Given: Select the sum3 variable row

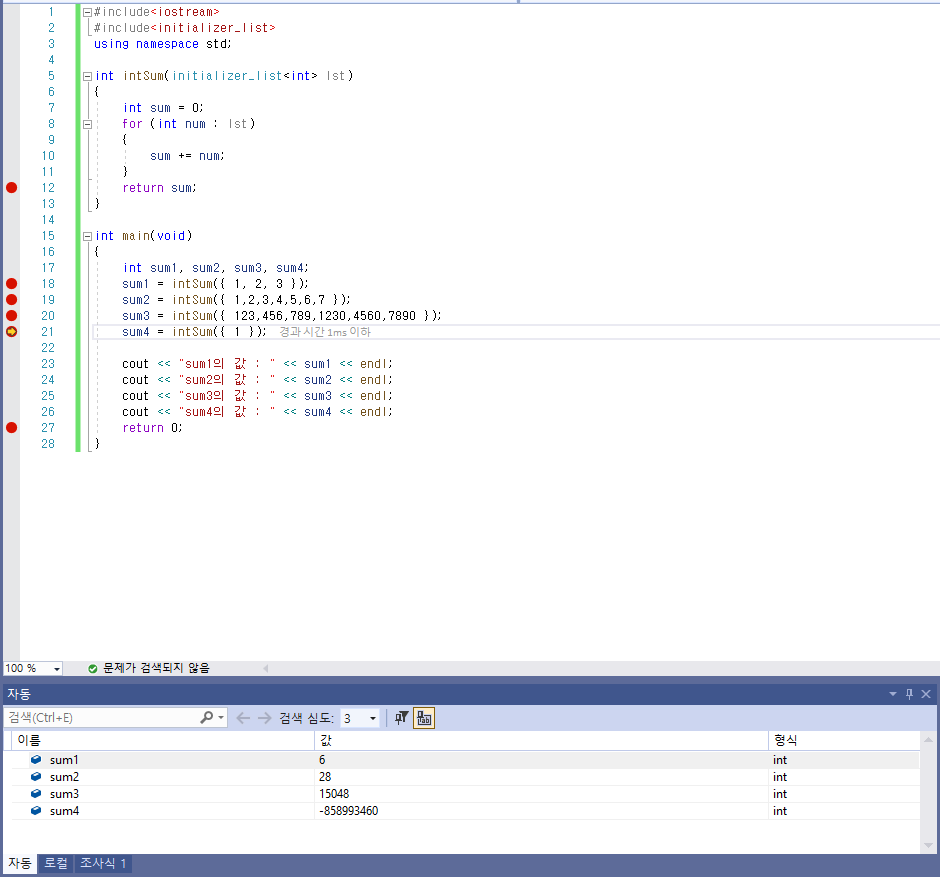Looking at the screenshot, I should [465, 794].
